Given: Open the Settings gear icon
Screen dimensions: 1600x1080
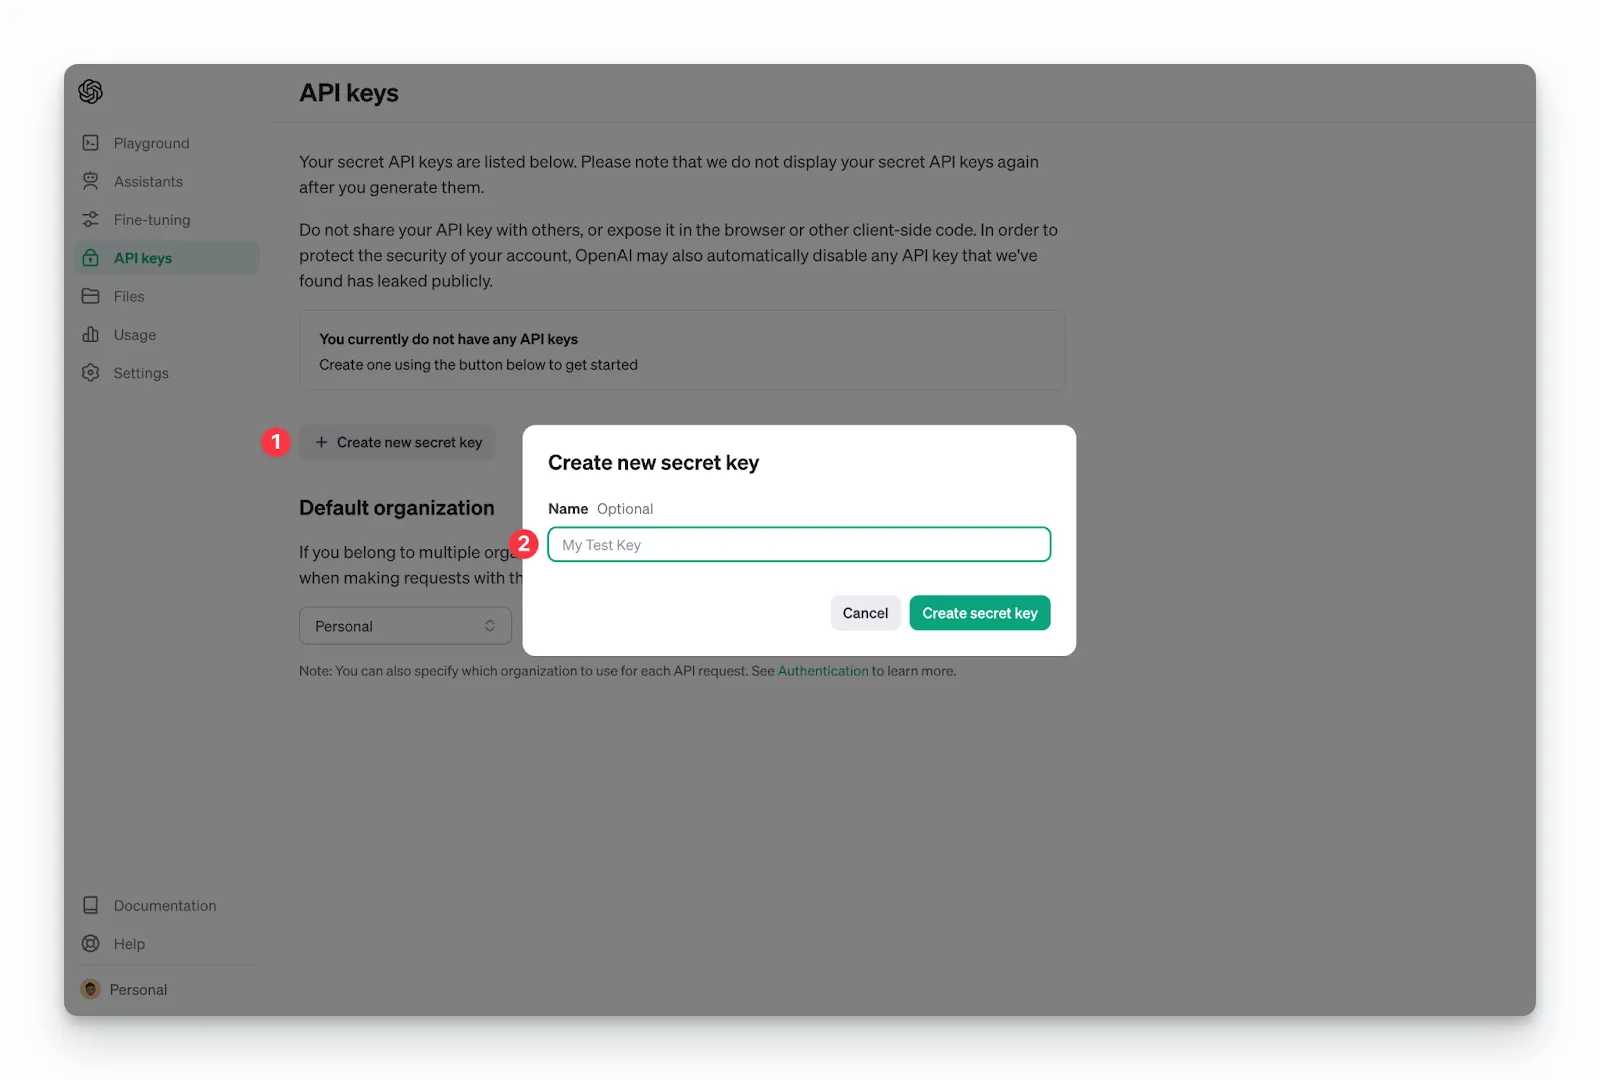Looking at the screenshot, I should 91,372.
